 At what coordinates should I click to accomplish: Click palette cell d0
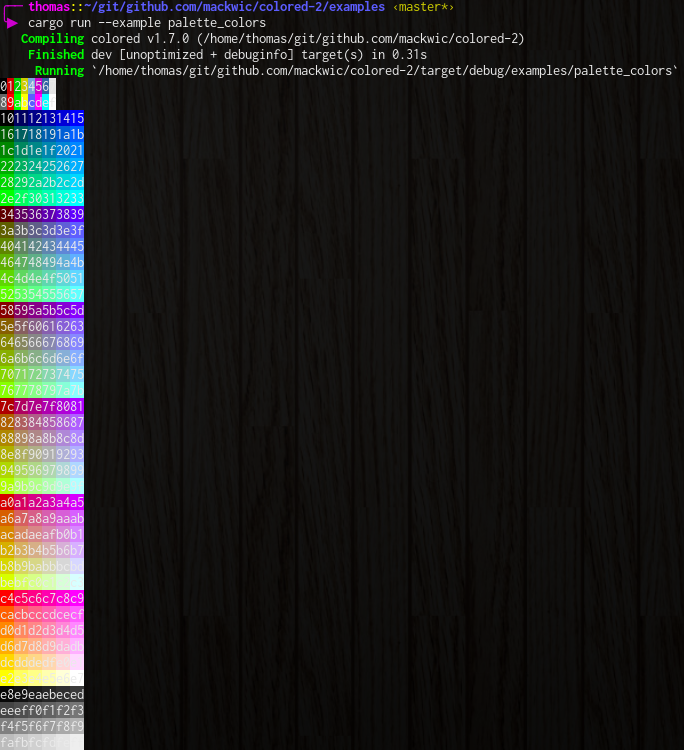[7, 630]
